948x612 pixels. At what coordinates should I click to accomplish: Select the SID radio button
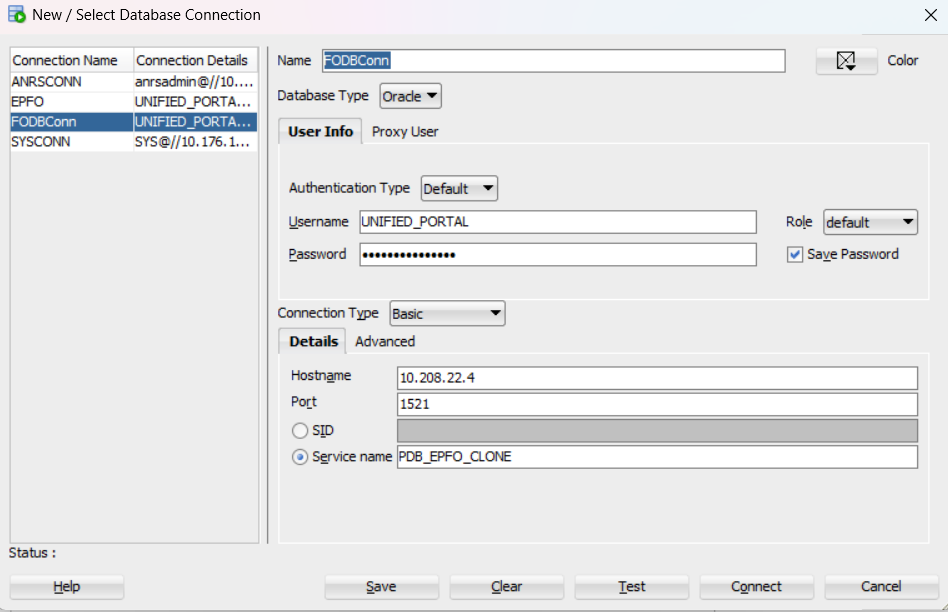[x=300, y=431]
